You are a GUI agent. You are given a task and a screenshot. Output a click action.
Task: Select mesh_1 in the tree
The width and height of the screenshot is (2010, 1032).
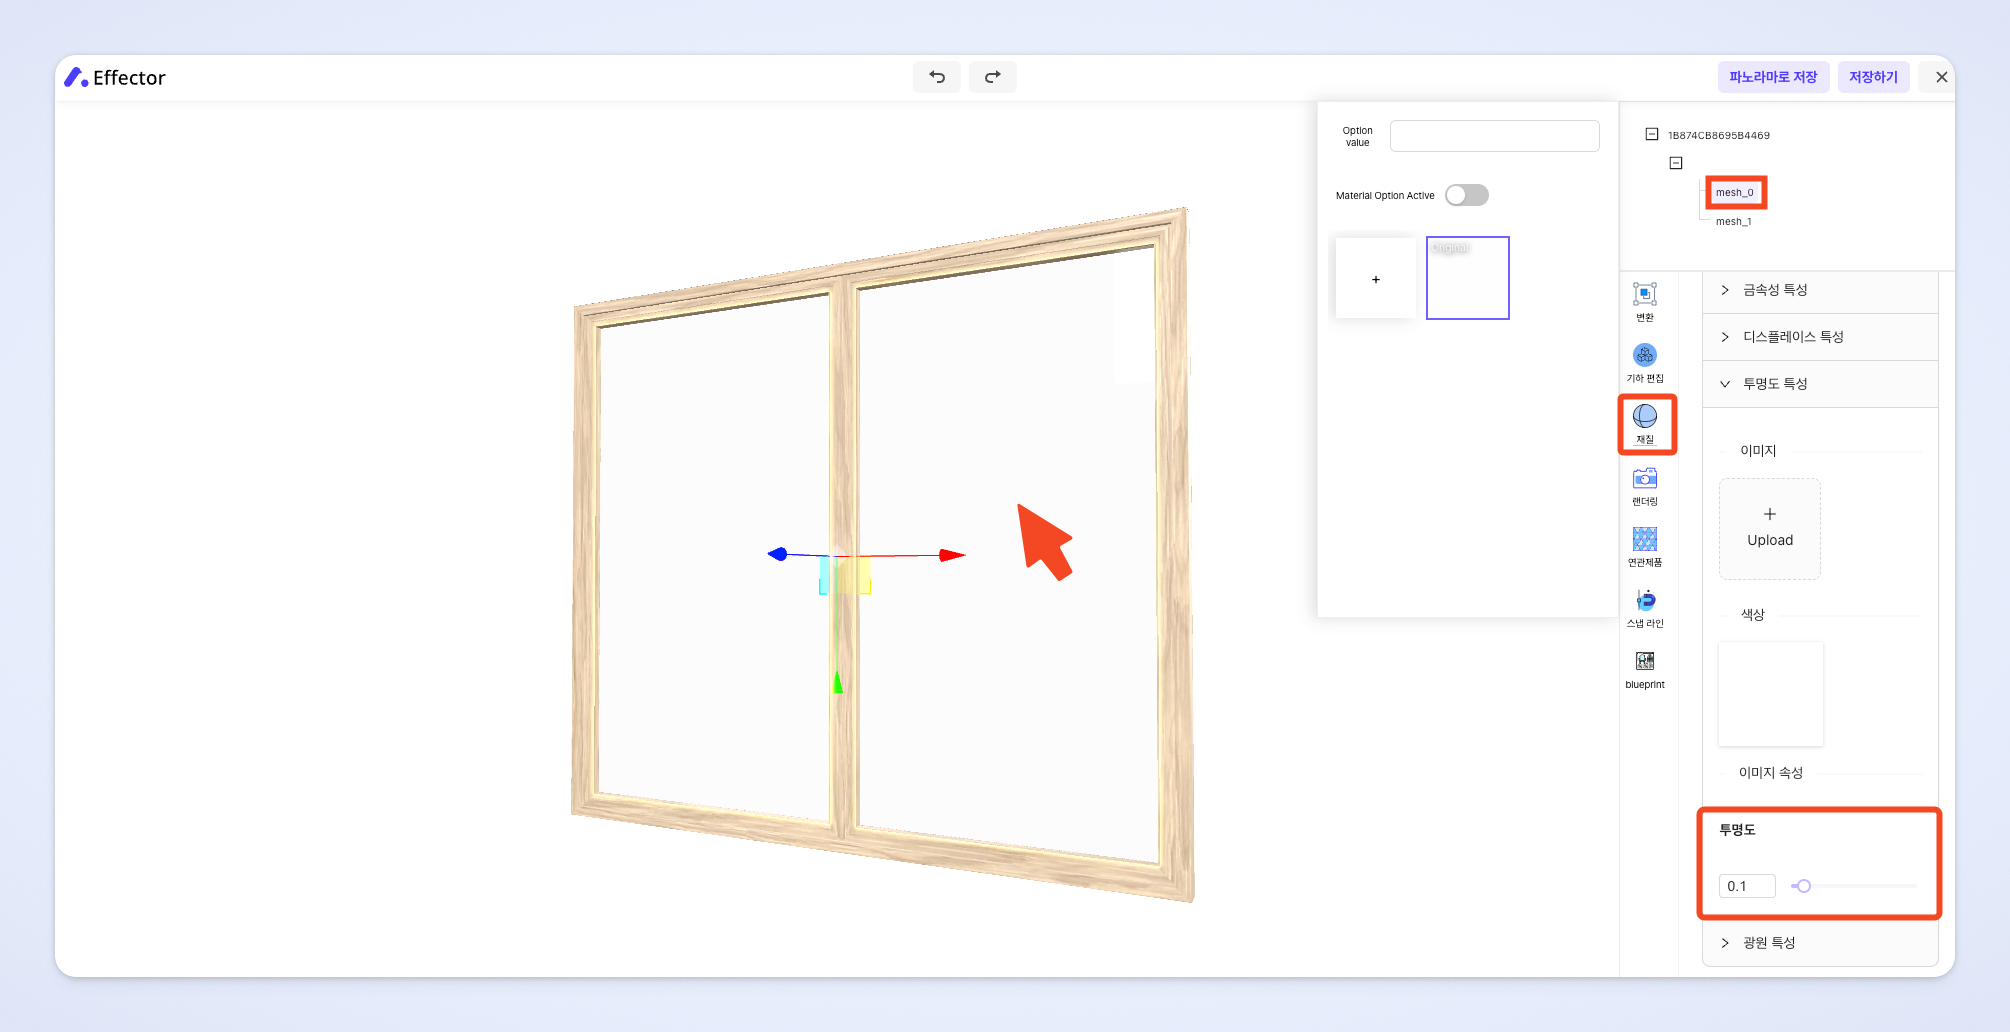coord(1734,221)
